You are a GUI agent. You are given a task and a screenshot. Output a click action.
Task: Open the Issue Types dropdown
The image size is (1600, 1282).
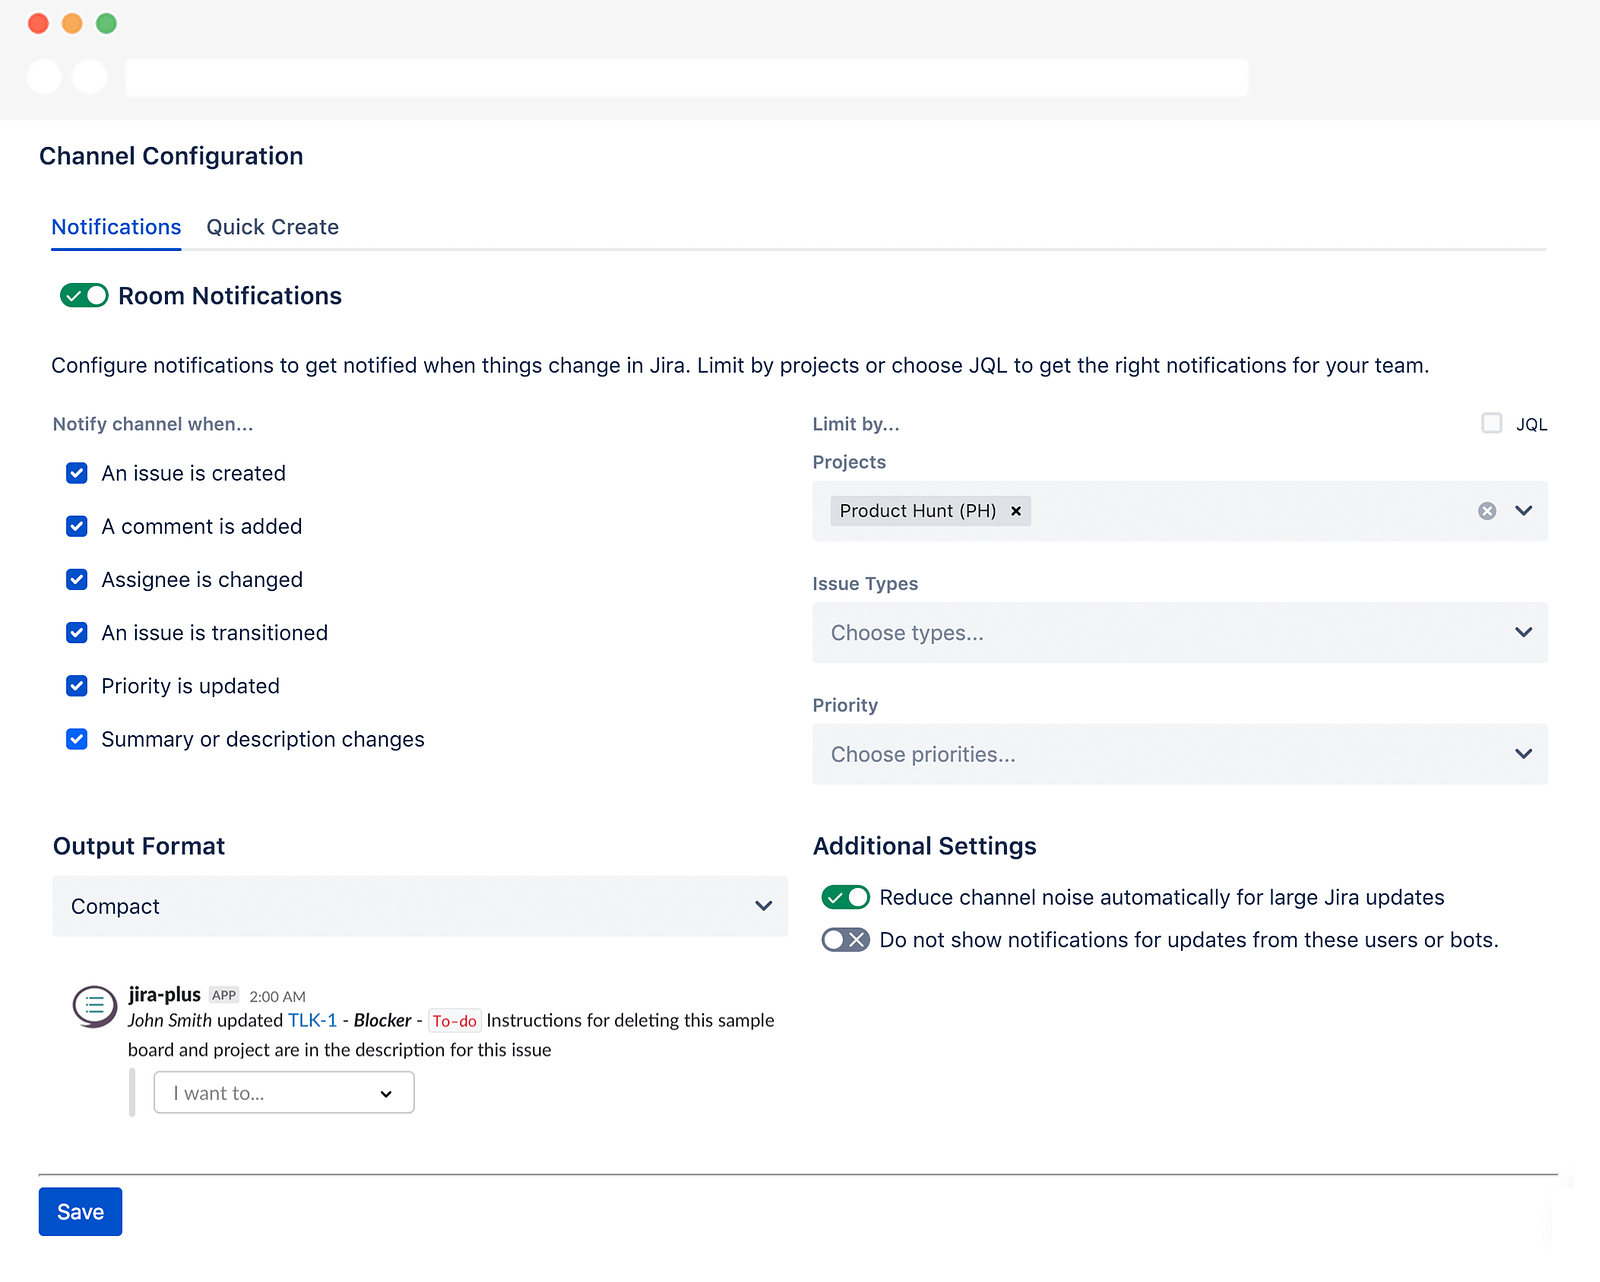coord(1179,632)
